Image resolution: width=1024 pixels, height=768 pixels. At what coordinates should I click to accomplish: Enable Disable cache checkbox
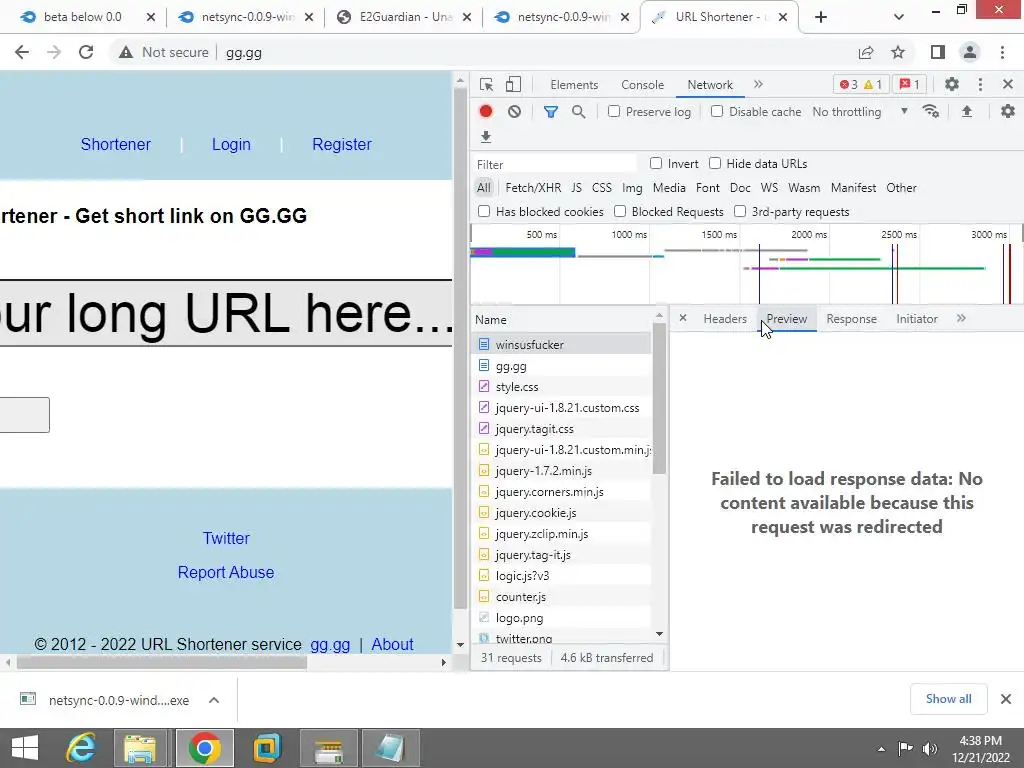(x=717, y=111)
